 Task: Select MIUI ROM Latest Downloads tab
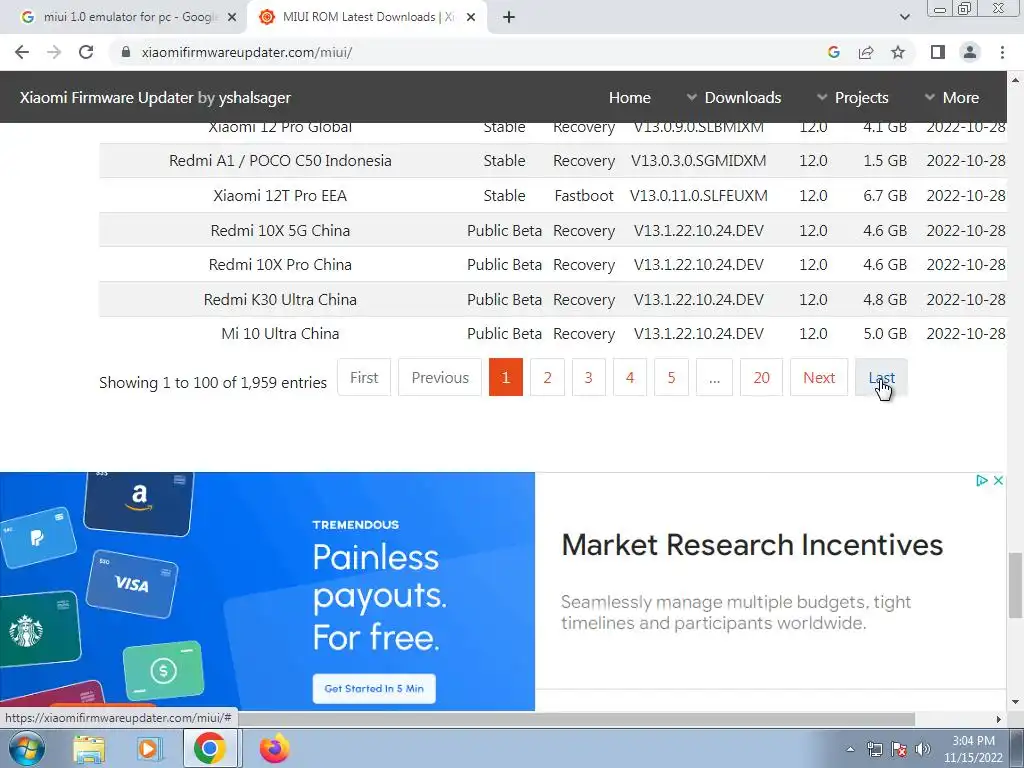coord(366,17)
